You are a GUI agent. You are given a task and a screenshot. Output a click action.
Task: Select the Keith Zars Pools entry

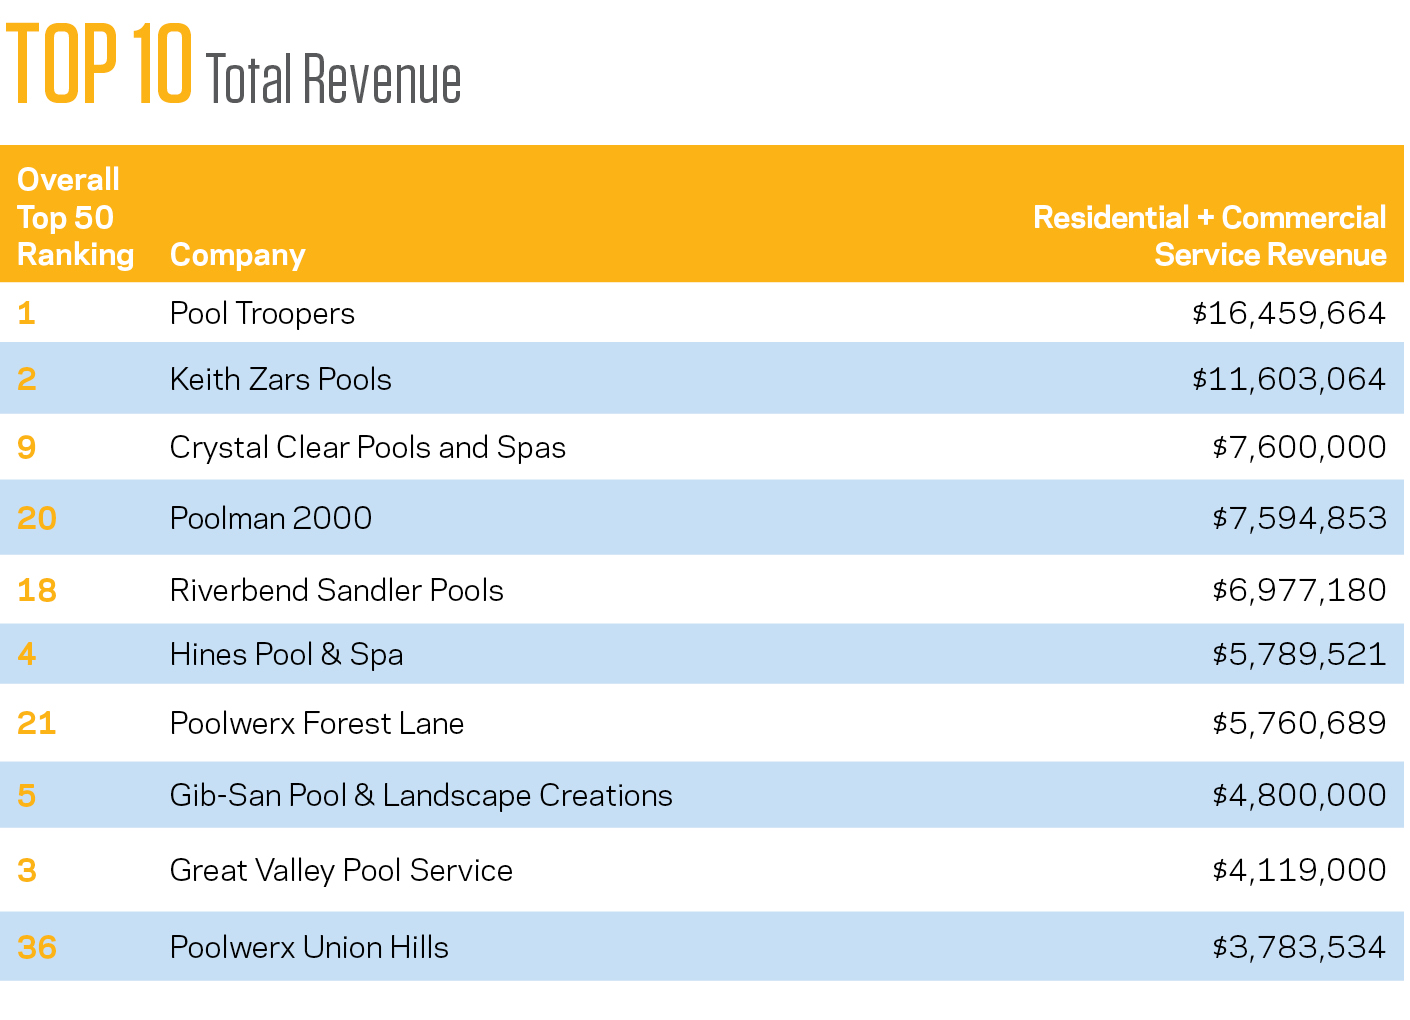[280, 380]
